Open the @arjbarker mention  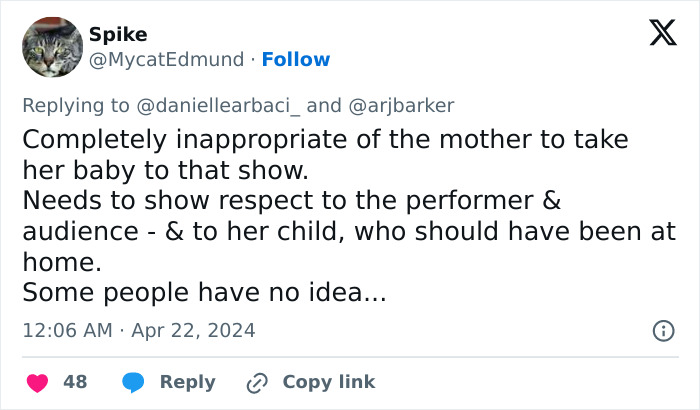396,106
